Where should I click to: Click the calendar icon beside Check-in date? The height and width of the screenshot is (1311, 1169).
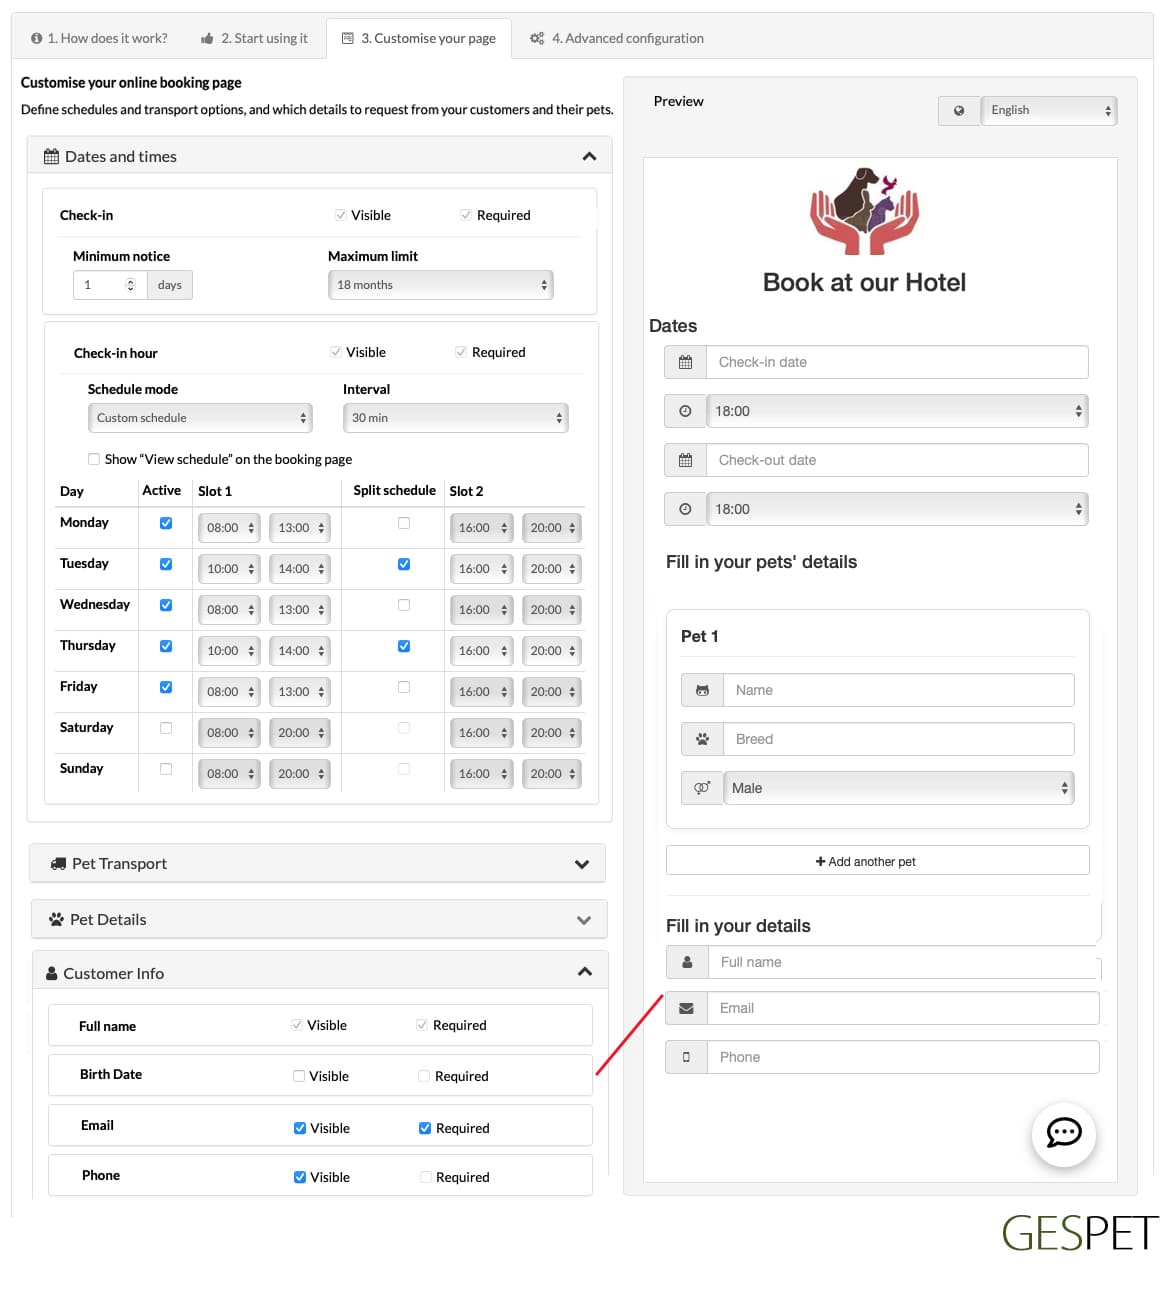[x=685, y=362]
